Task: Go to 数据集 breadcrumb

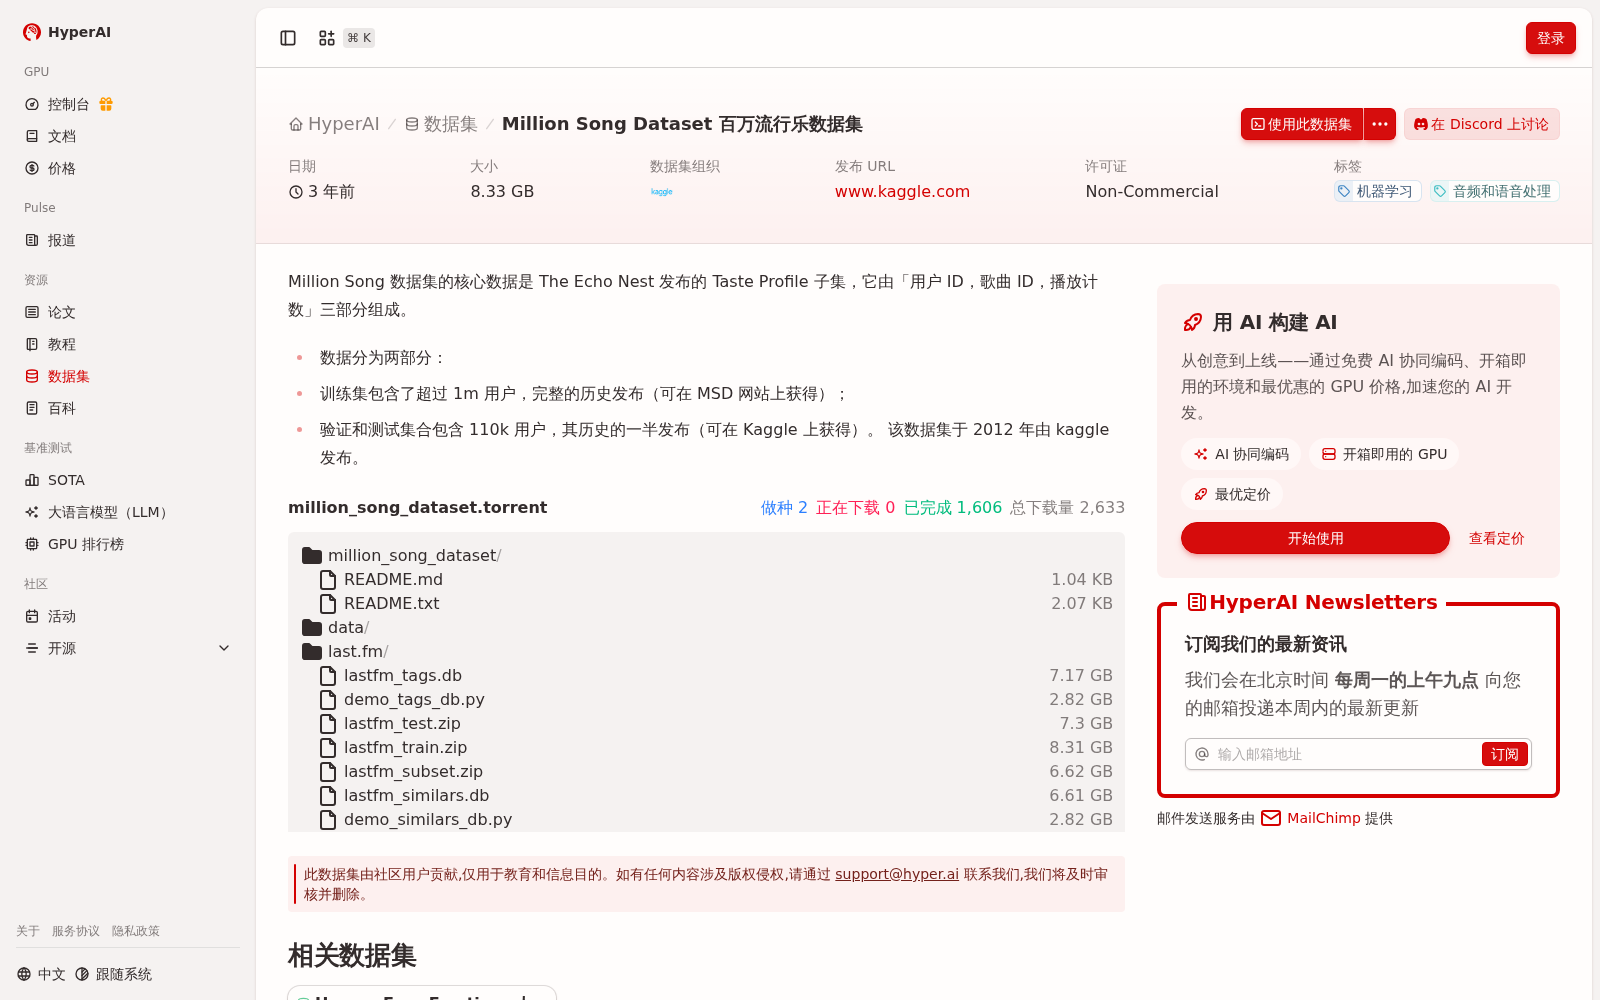Action: point(441,124)
